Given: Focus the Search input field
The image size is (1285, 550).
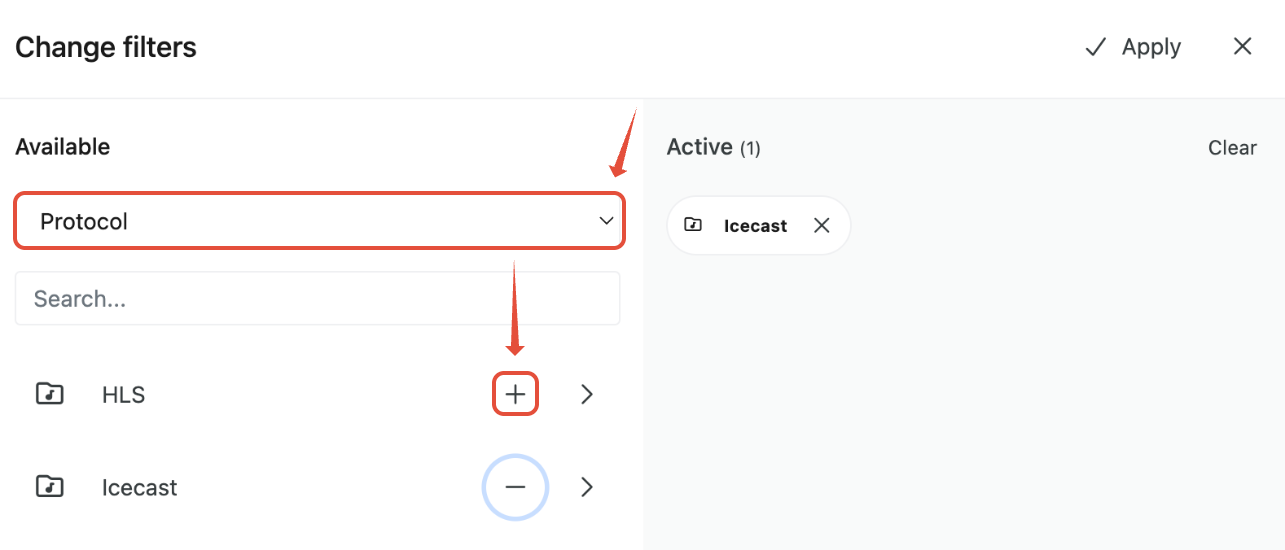Looking at the screenshot, I should coord(317,298).
